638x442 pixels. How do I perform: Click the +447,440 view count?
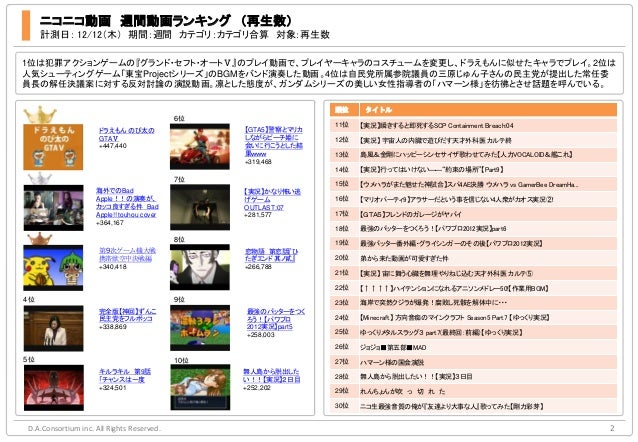click(113, 146)
